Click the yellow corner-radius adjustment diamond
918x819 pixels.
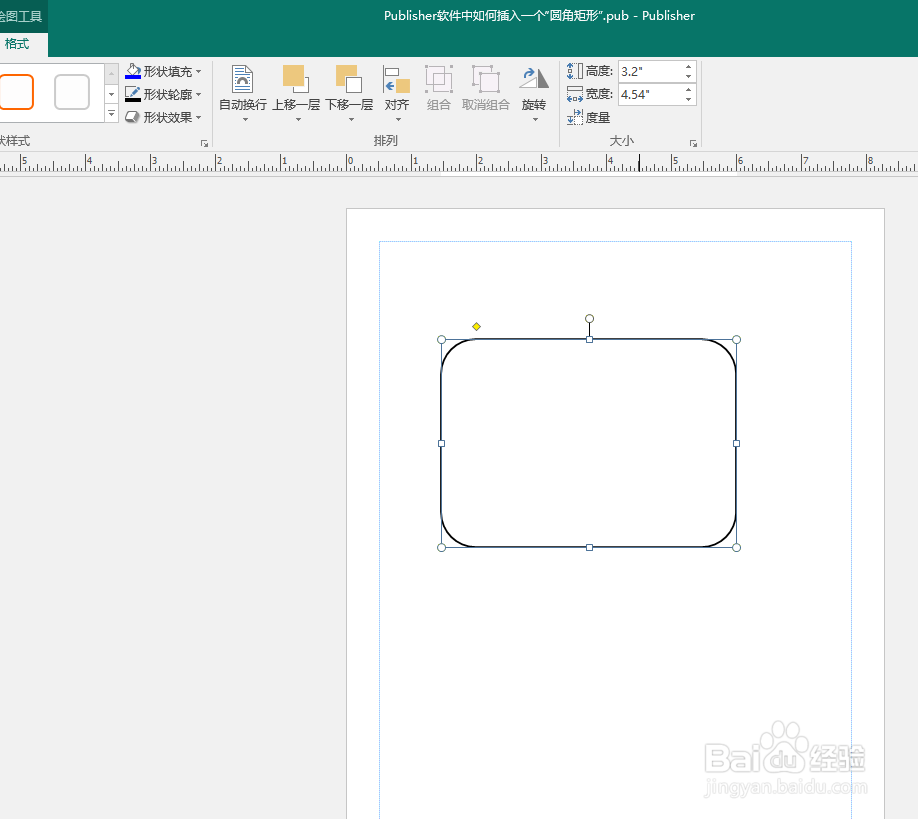coord(477,327)
